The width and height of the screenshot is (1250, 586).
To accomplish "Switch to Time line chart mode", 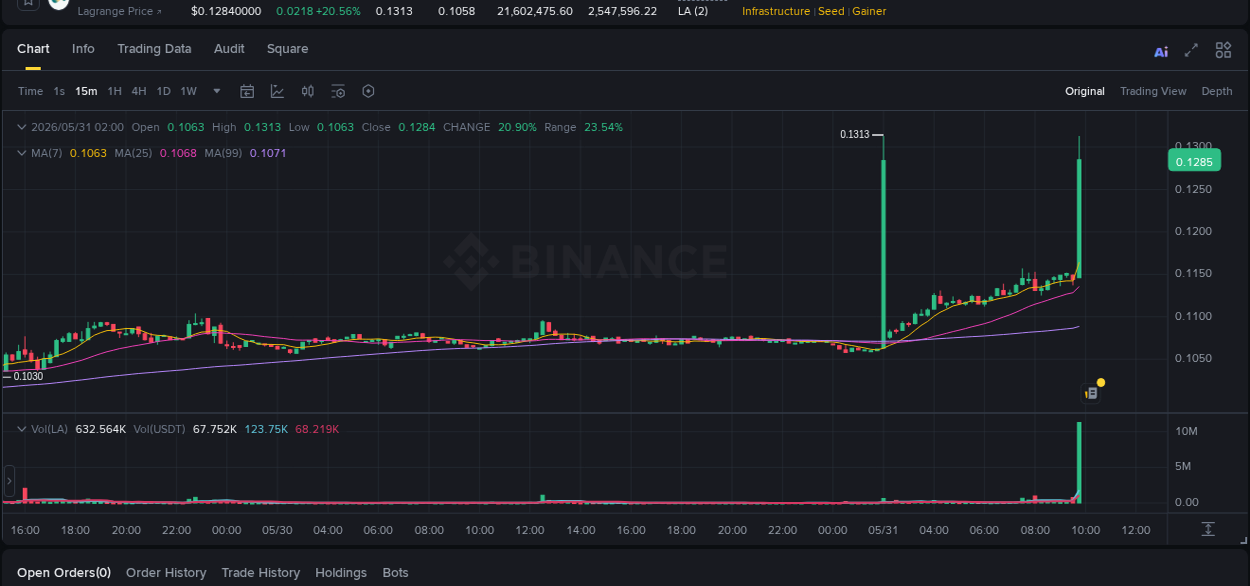I will click(30, 91).
